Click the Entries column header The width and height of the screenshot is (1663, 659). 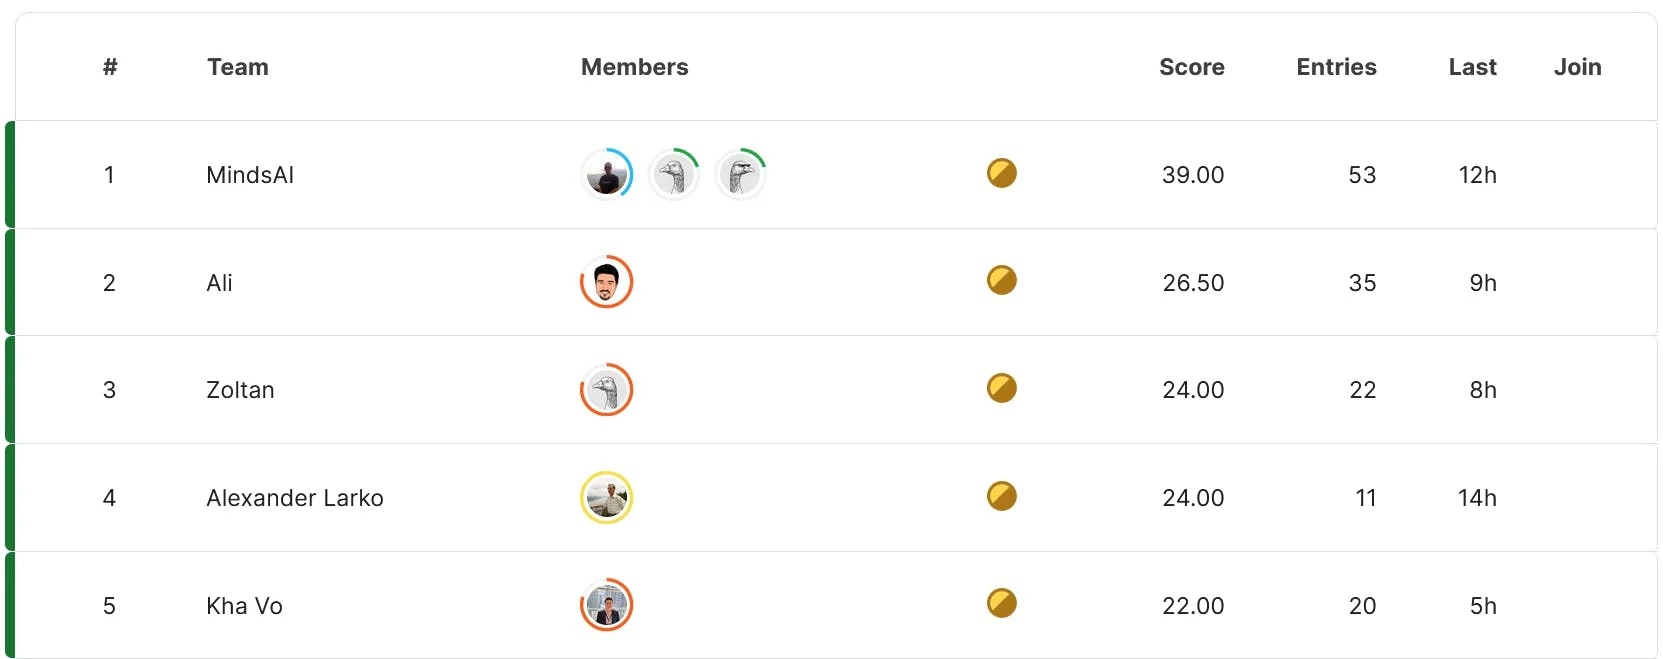click(x=1336, y=67)
